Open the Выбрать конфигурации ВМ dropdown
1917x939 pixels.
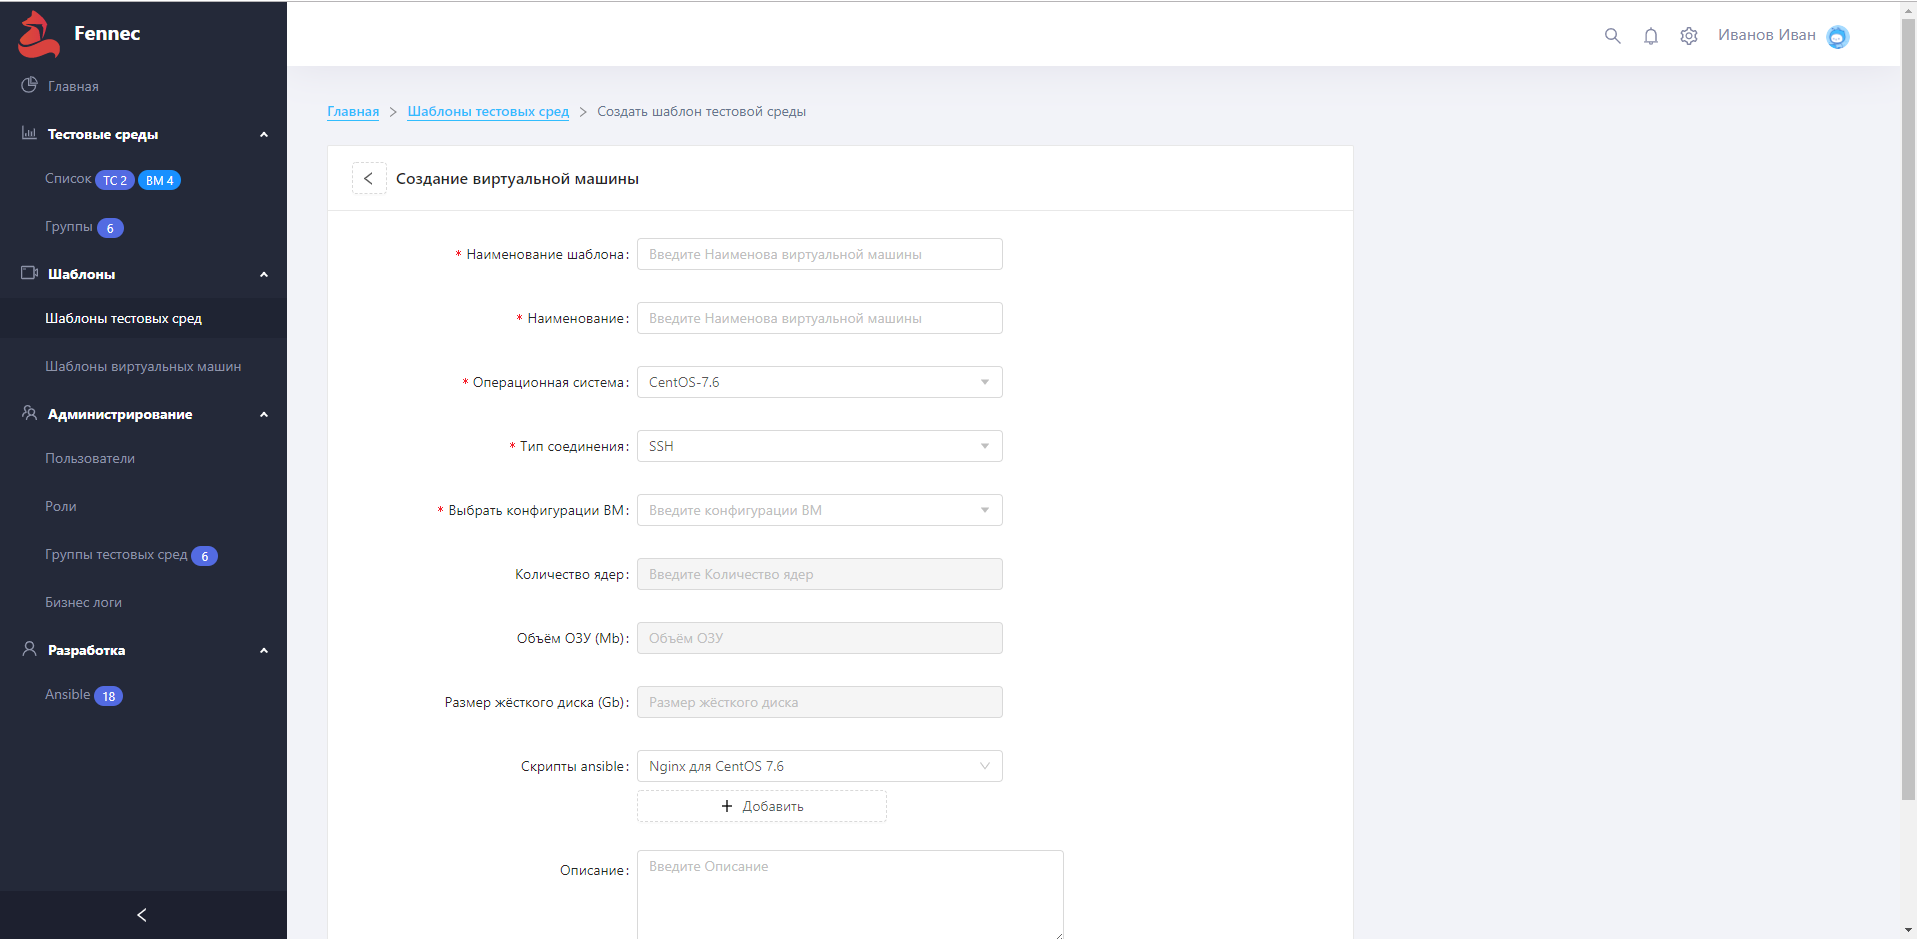(x=820, y=510)
